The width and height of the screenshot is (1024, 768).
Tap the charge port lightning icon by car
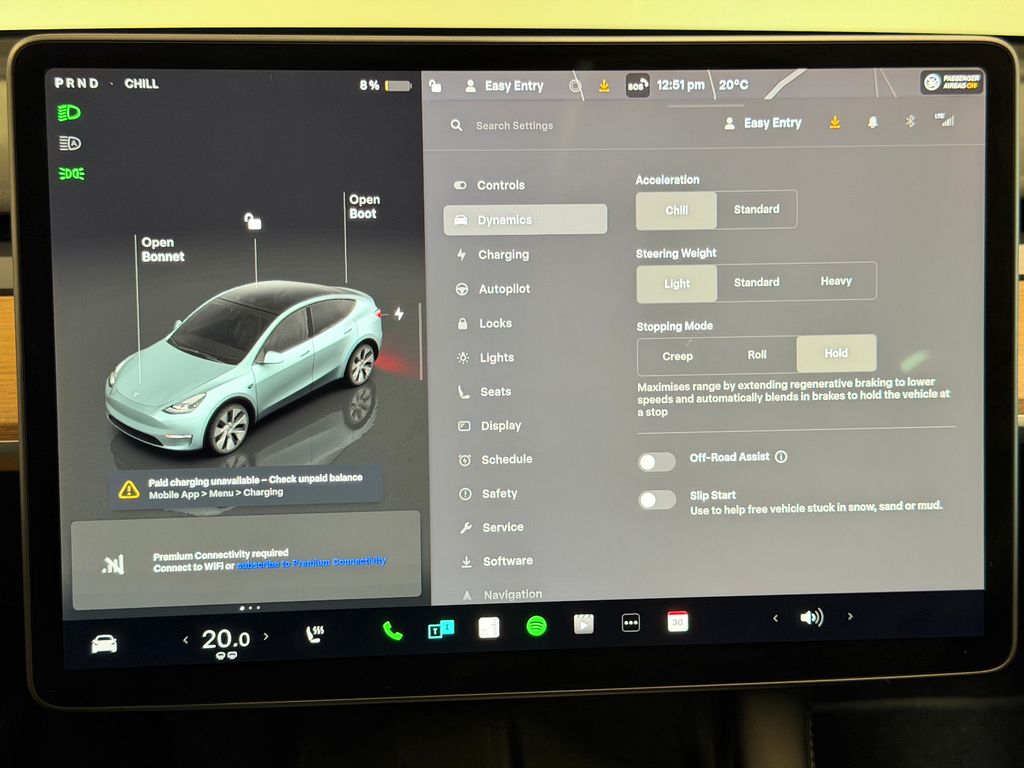(399, 313)
